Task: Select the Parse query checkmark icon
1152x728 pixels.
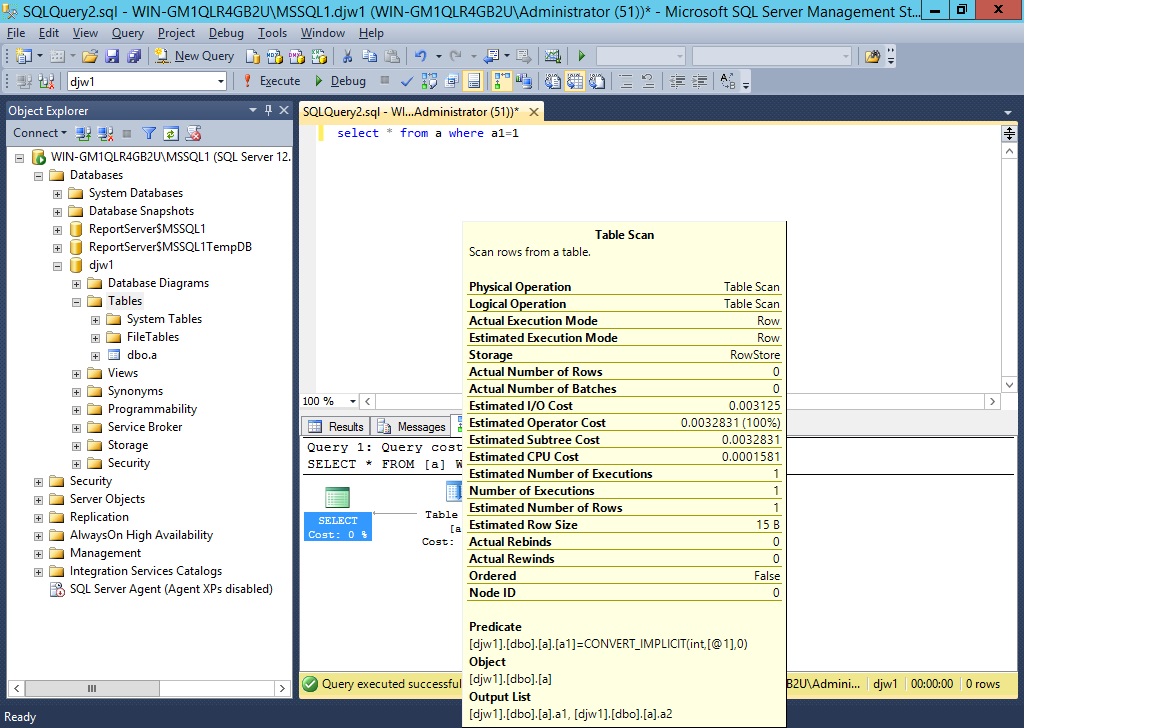Action: (407, 81)
